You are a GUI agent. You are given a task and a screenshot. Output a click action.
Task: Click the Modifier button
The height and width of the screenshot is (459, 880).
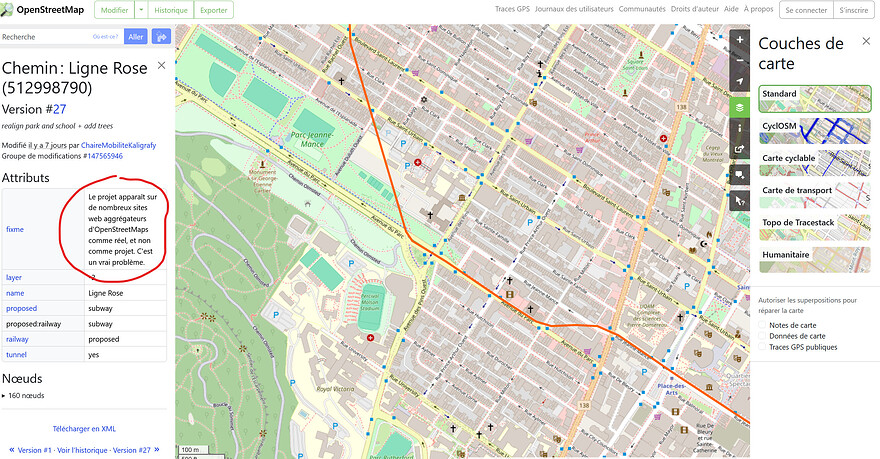click(x=114, y=10)
